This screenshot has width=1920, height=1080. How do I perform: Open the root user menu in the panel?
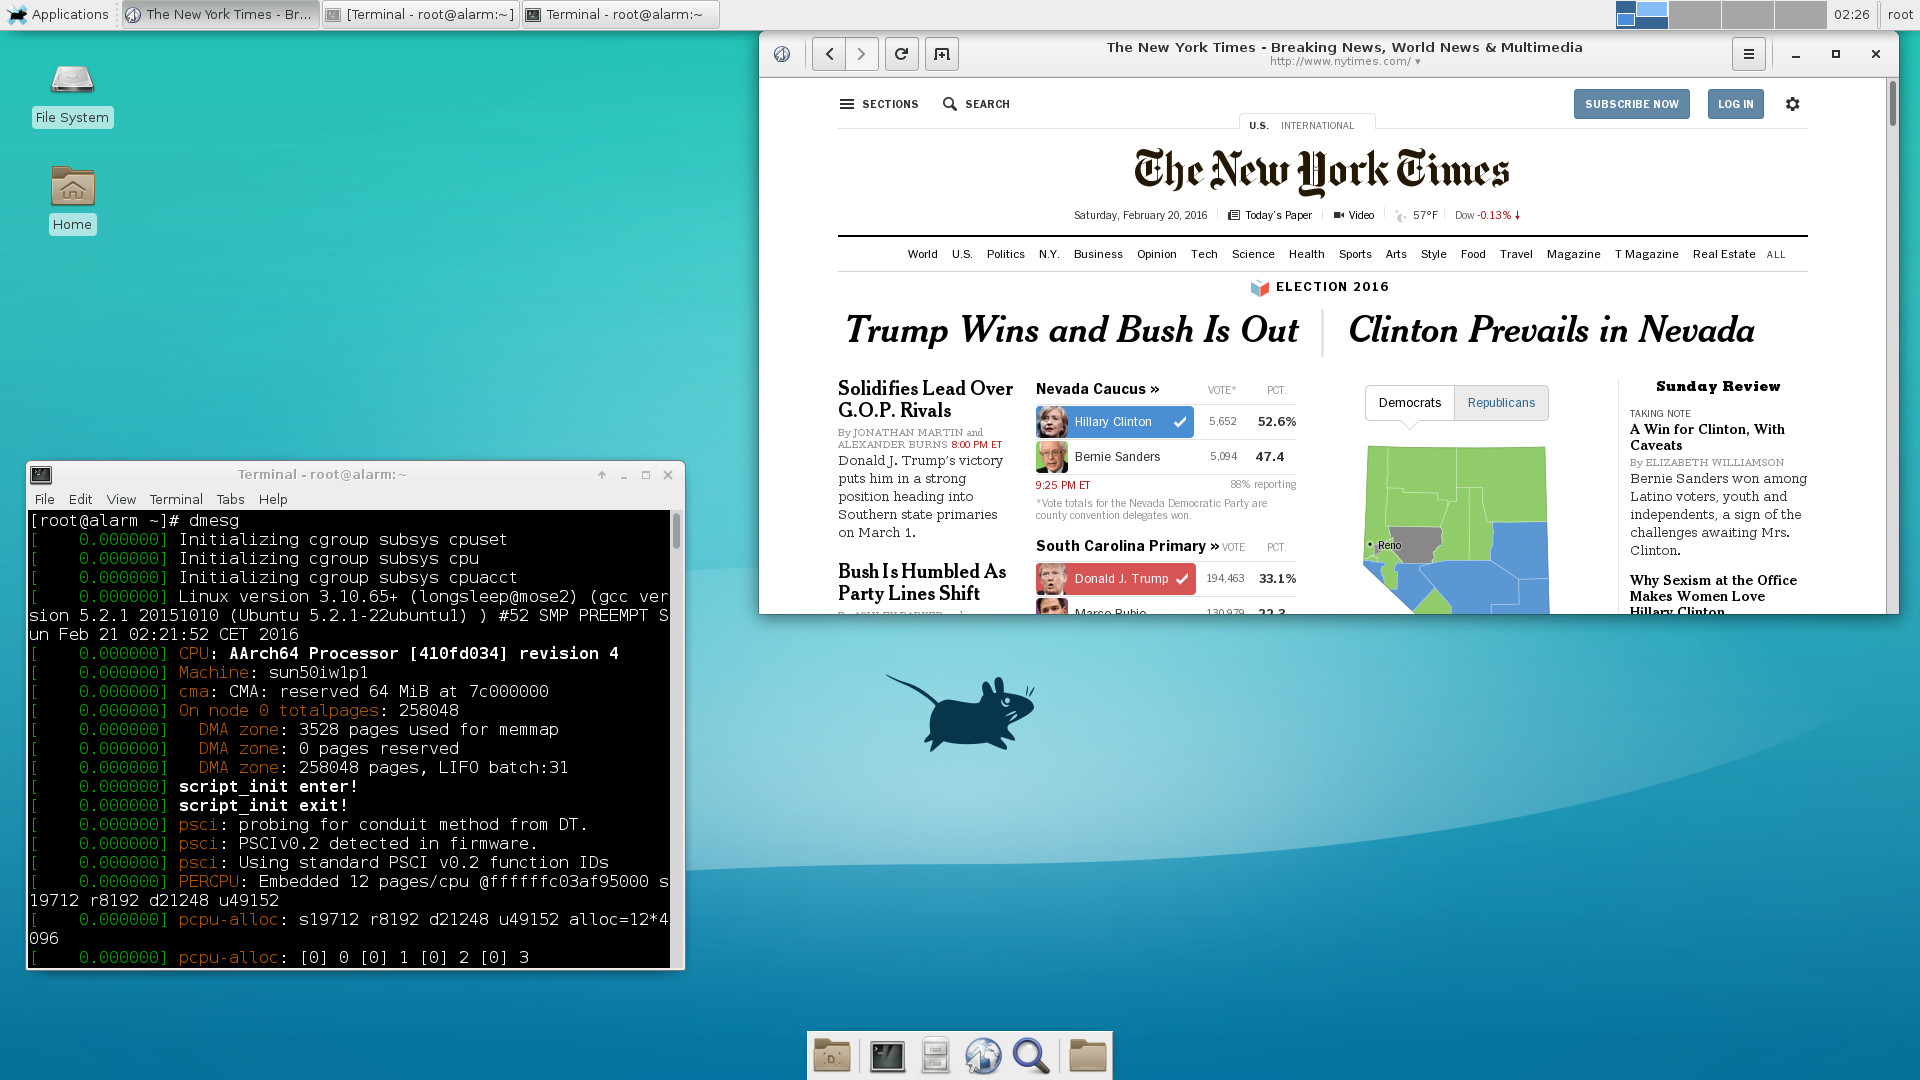[1900, 14]
